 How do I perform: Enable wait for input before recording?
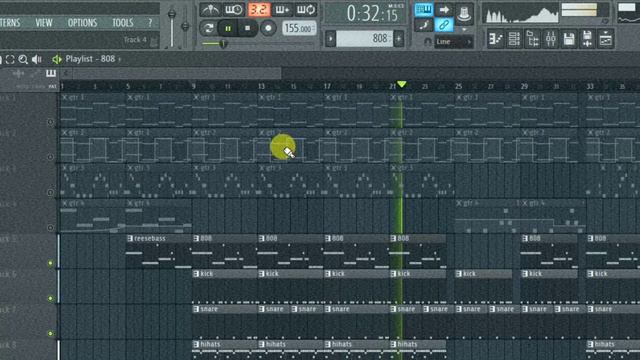click(233, 10)
